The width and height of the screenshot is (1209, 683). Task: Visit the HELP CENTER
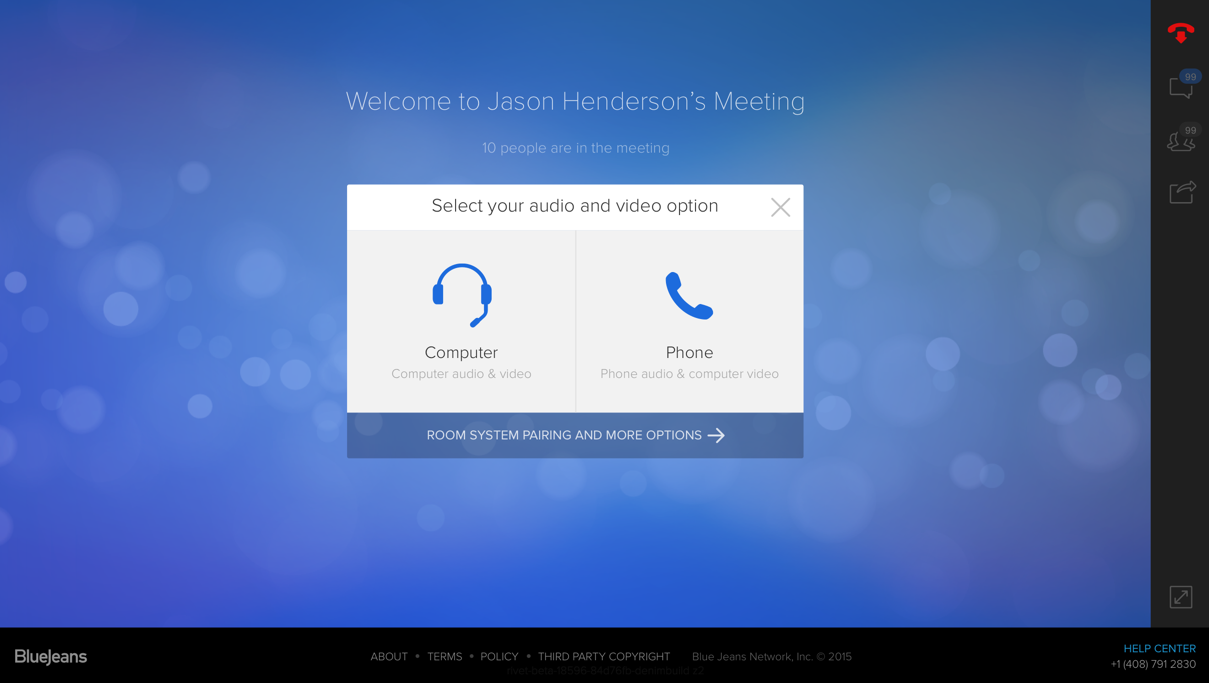click(x=1159, y=648)
